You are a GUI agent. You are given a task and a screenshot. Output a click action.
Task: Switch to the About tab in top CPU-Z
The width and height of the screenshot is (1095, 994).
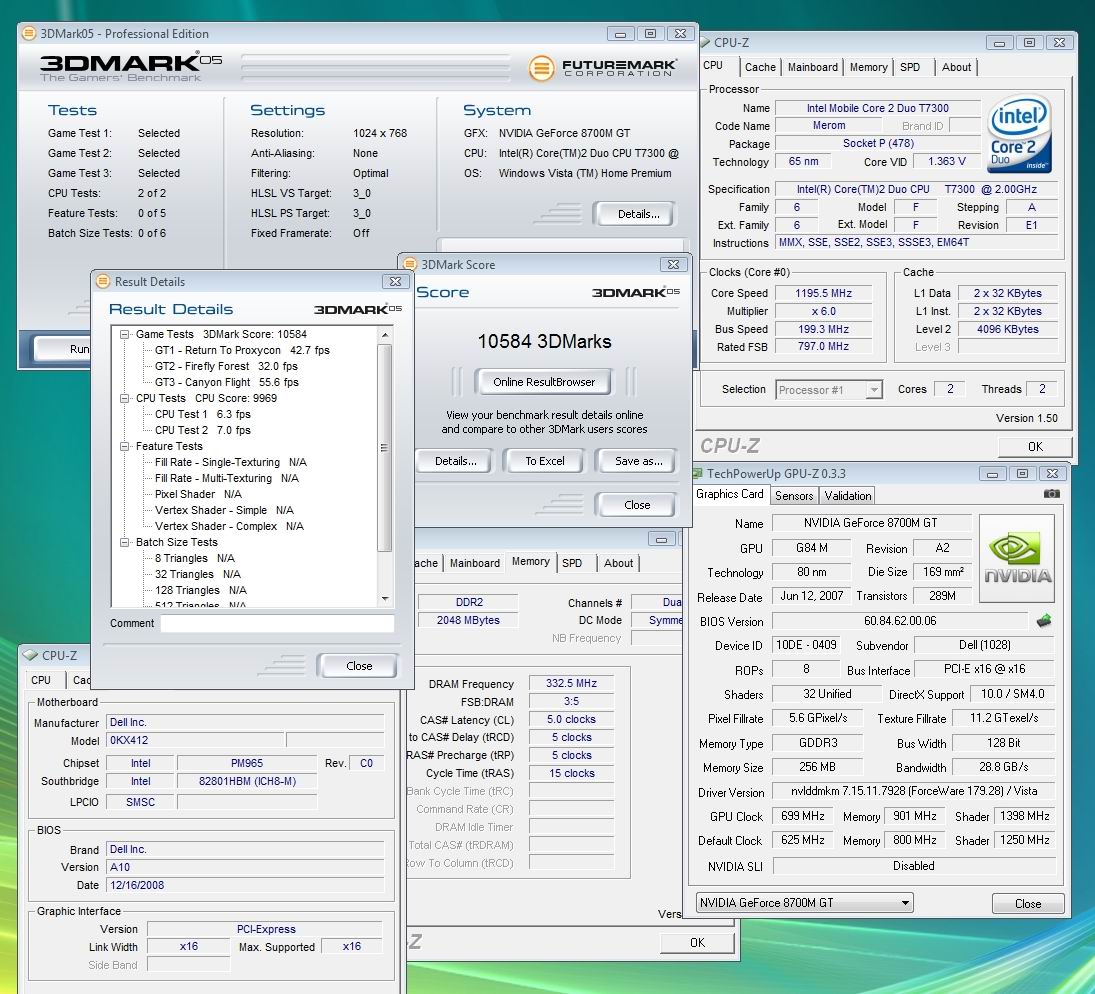click(x=956, y=67)
